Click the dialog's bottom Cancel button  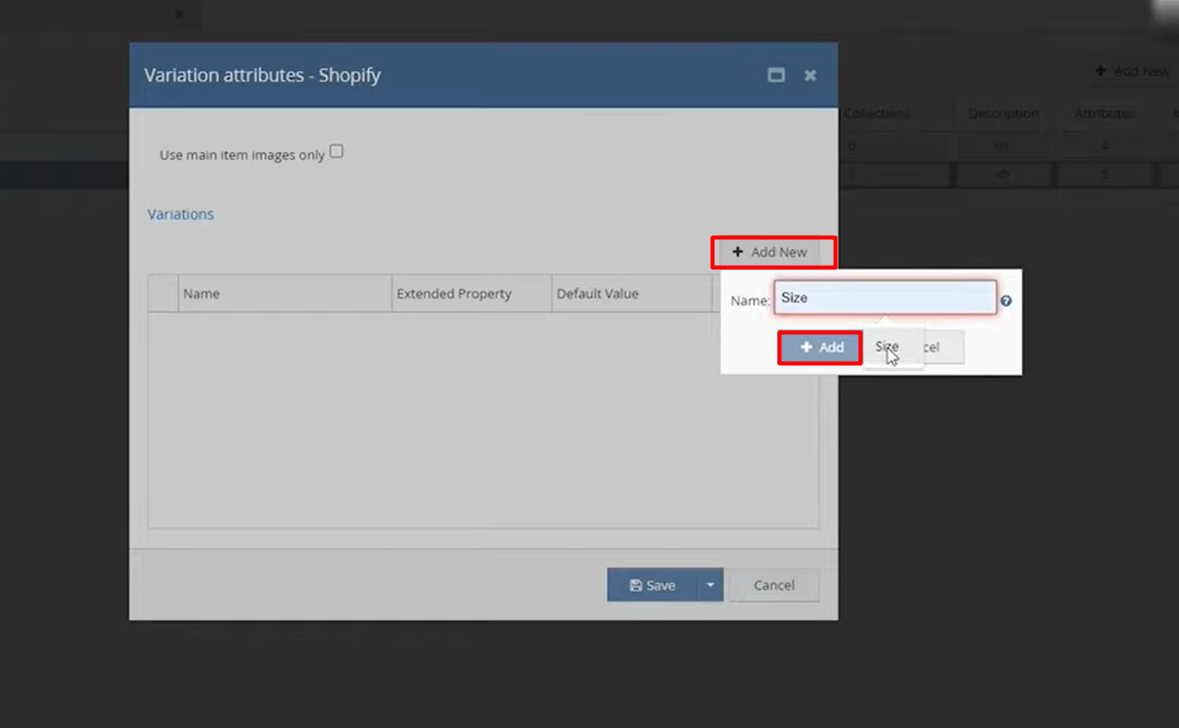774,585
